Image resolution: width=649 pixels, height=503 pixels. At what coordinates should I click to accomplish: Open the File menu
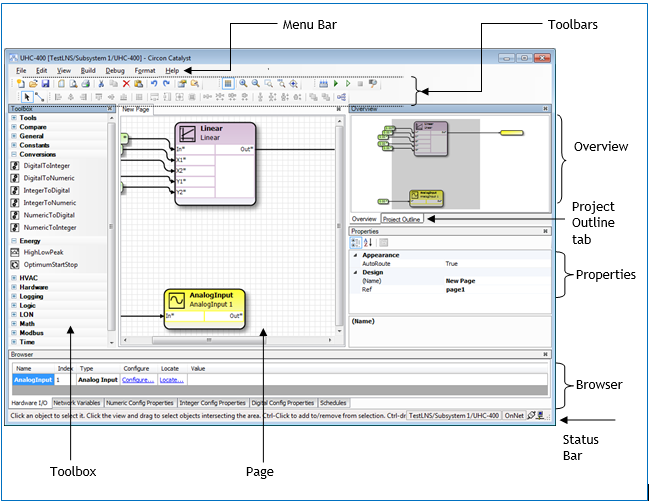tap(21, 71)
